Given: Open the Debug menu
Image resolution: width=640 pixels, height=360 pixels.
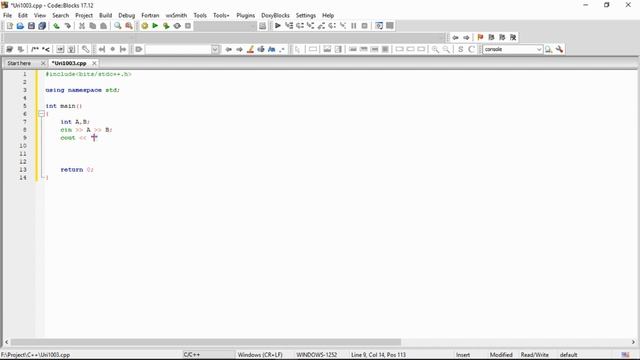Looking at the screenshot, I should coord(127,15).
